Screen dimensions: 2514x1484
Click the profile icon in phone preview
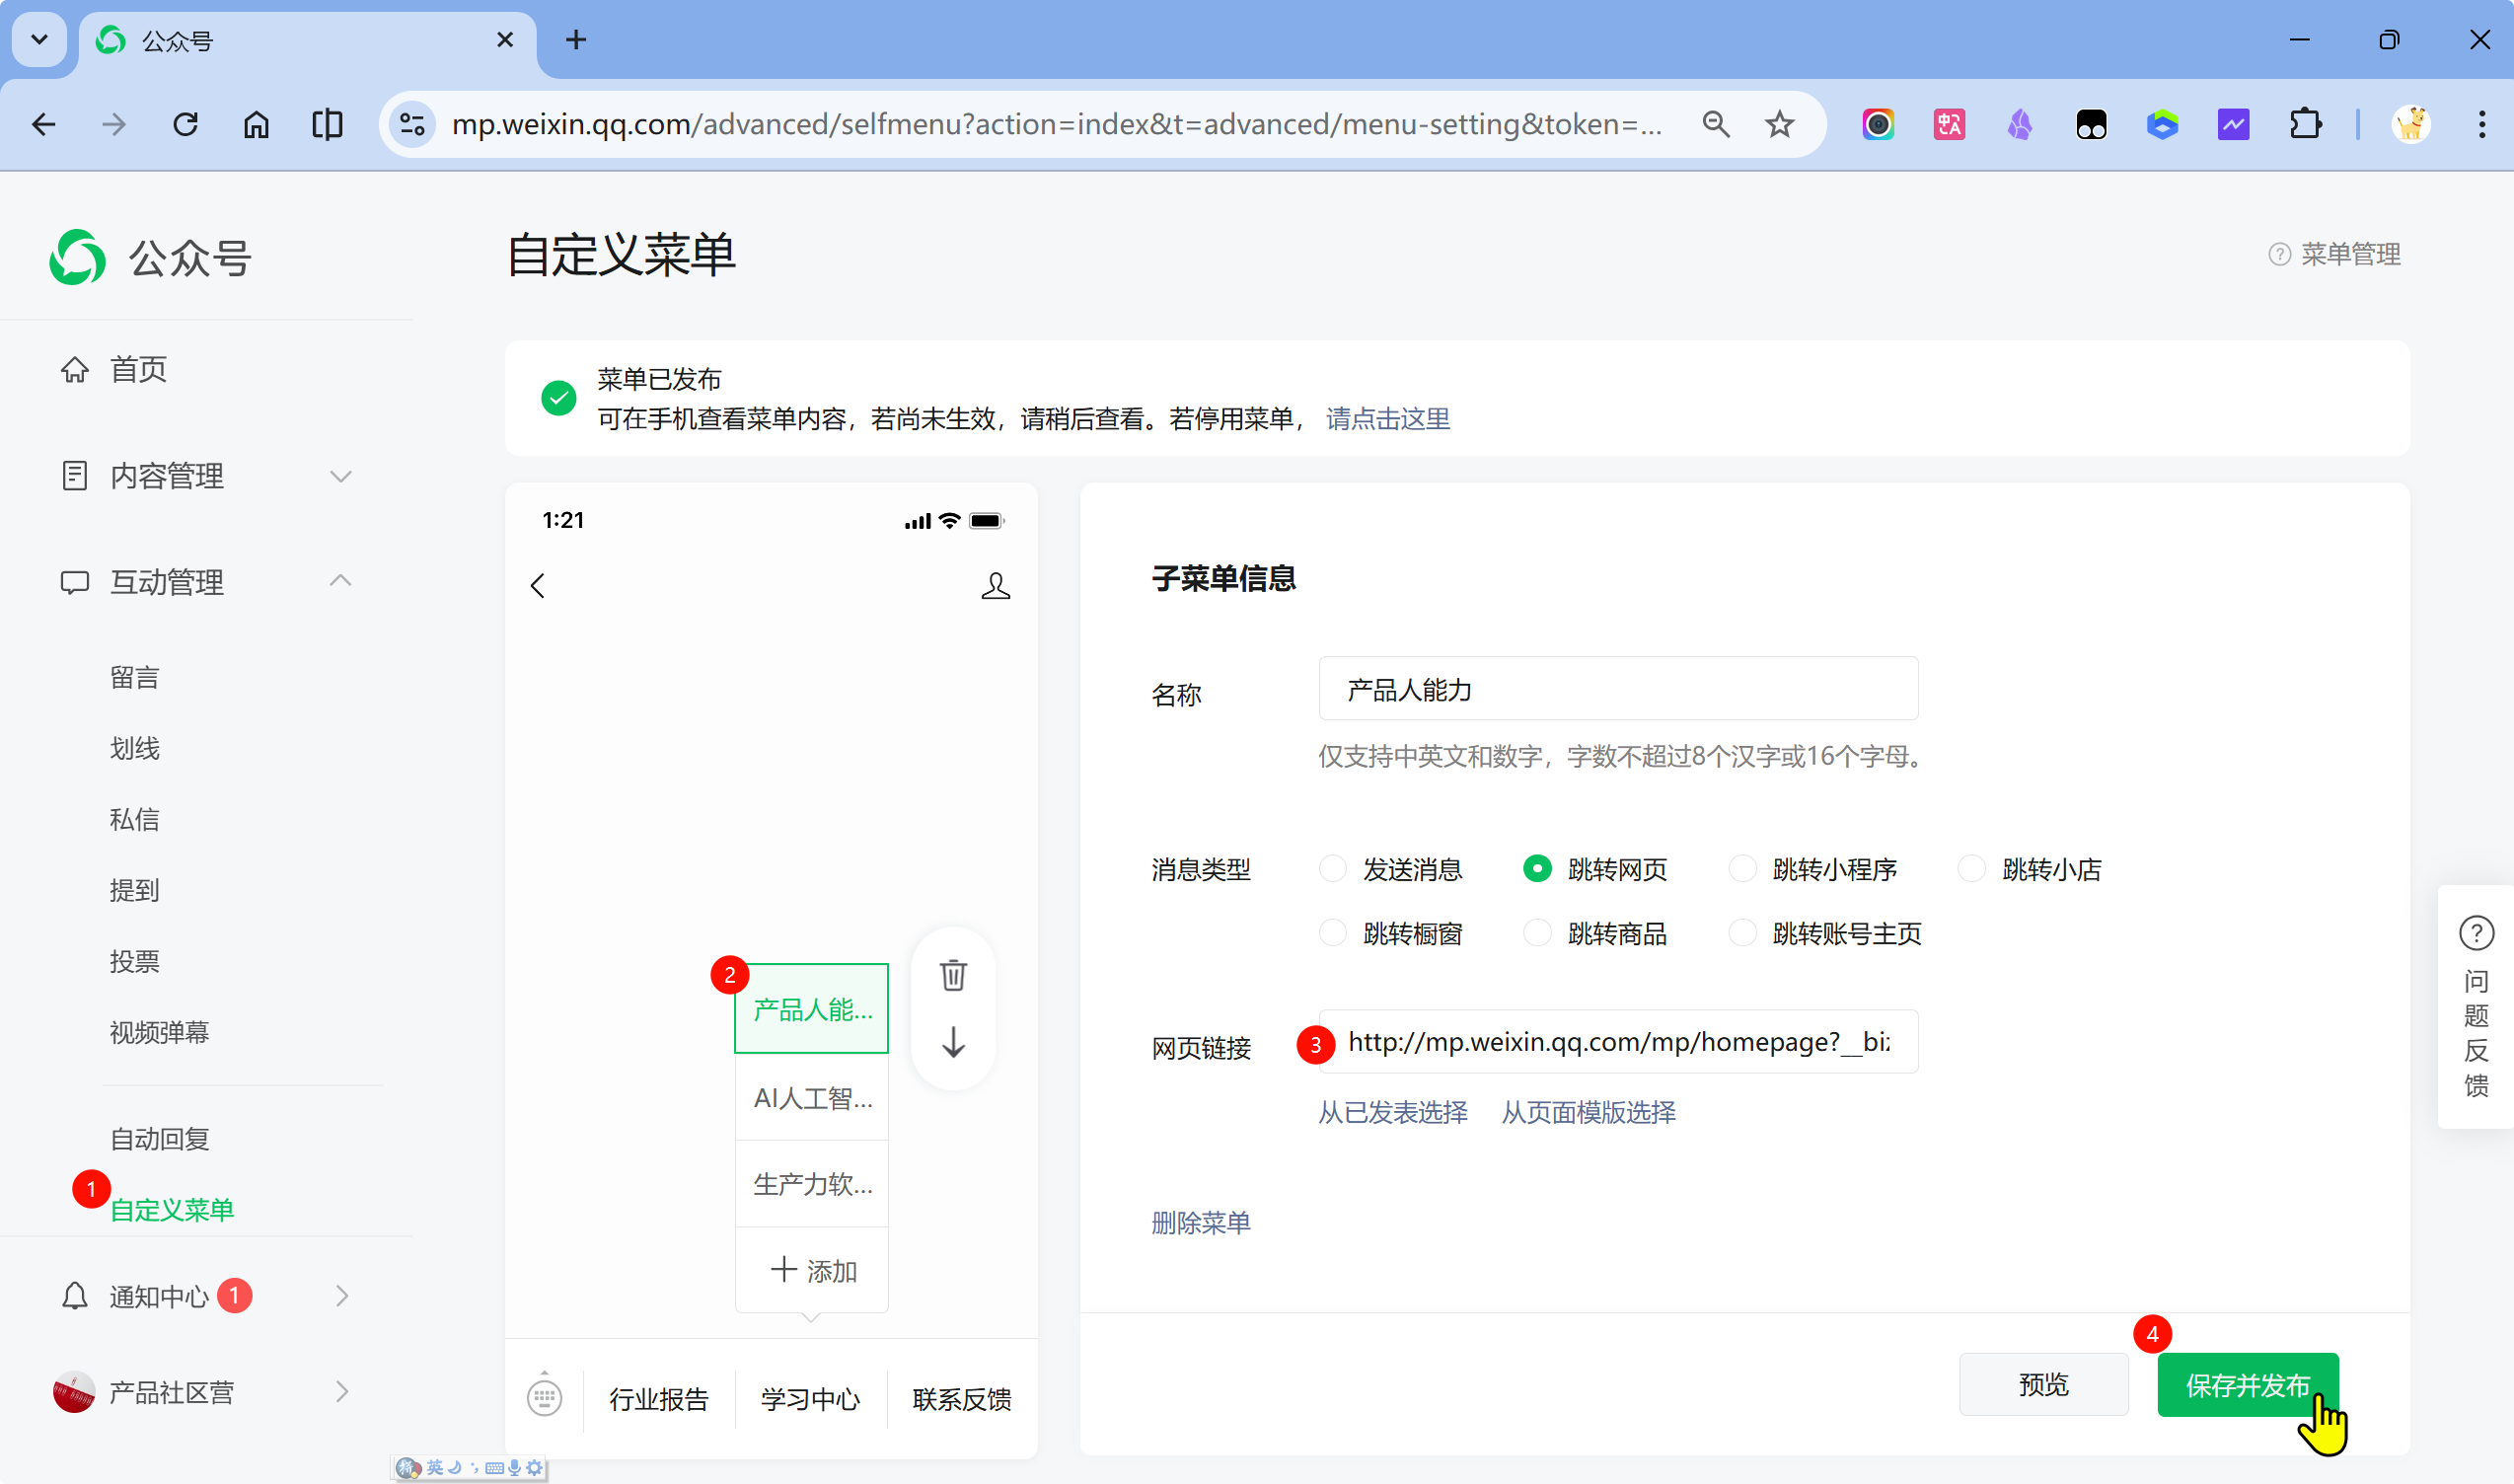click(995, 585)
